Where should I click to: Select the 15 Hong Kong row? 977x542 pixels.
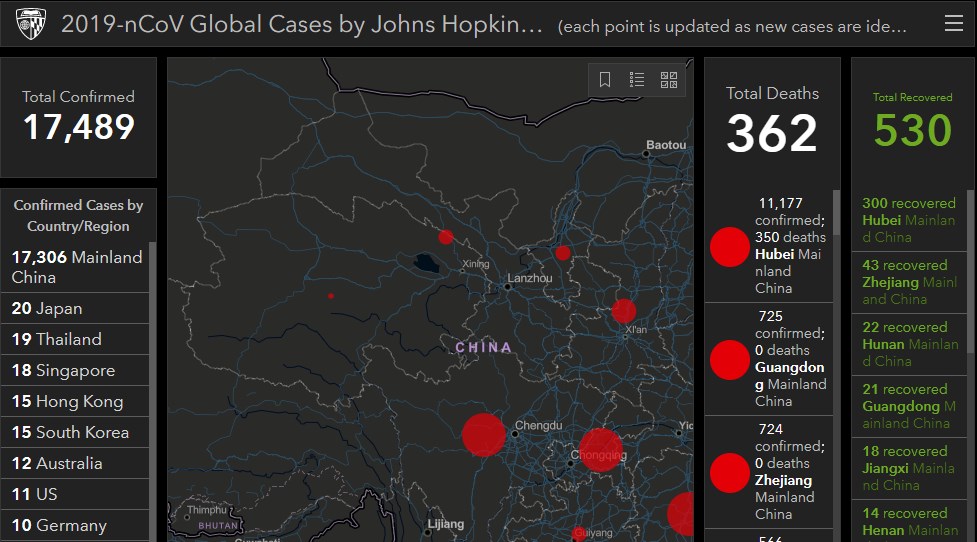coord(75,401)
